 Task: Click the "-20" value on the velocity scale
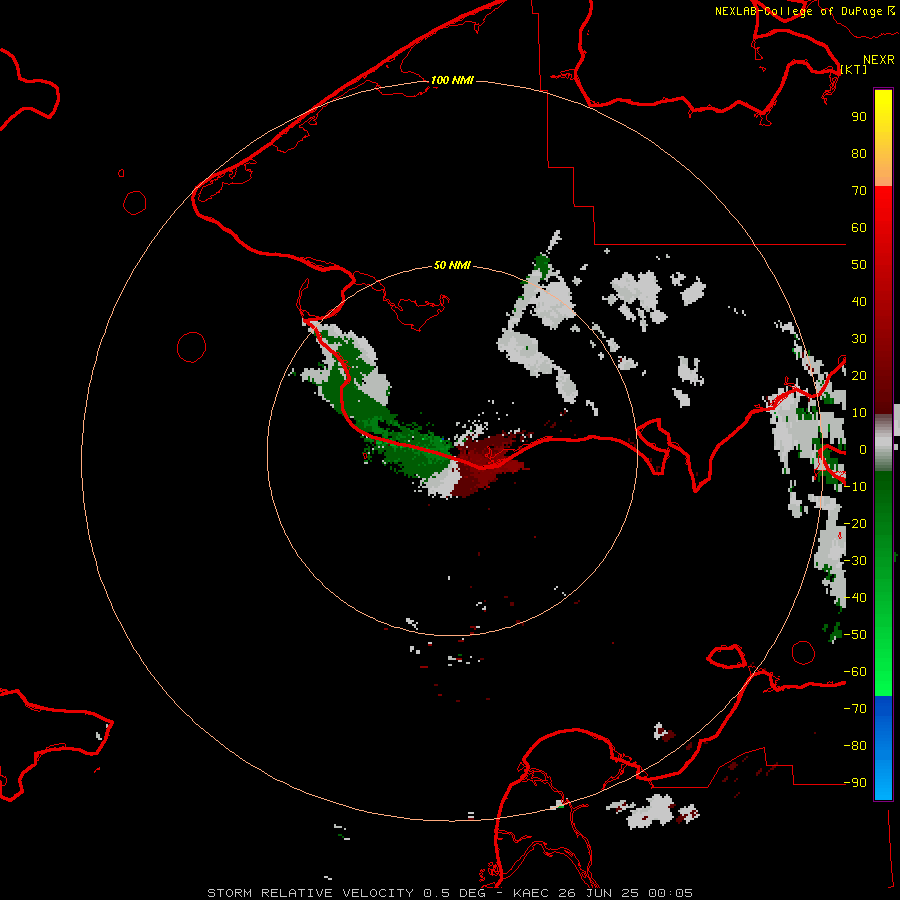point(855,523)
